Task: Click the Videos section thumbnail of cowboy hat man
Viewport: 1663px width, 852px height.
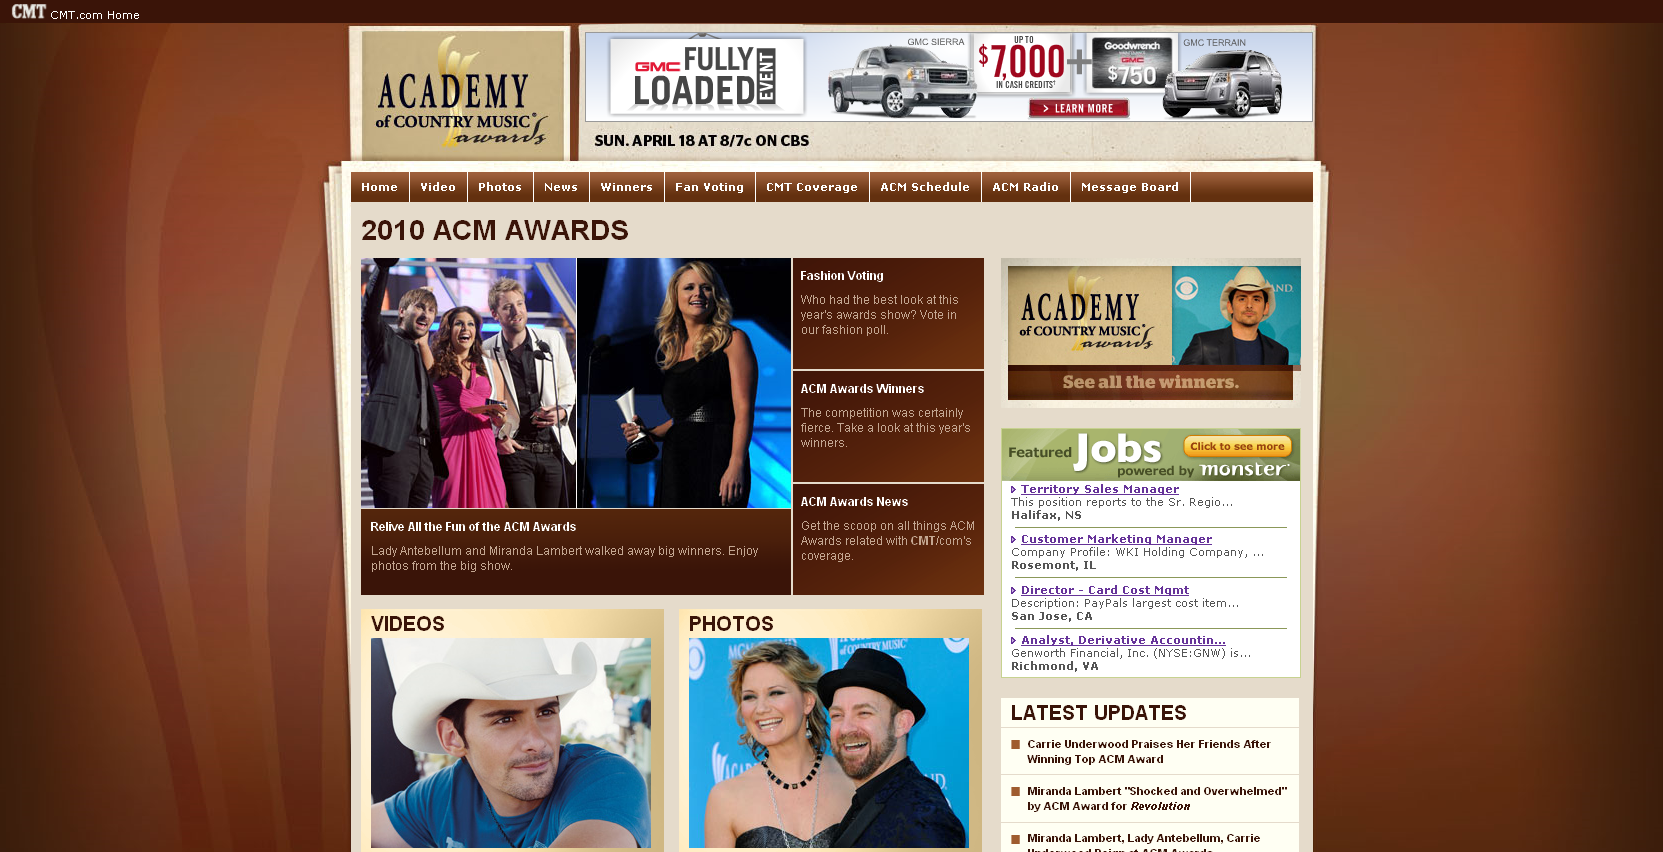Action: coord(510,742)
